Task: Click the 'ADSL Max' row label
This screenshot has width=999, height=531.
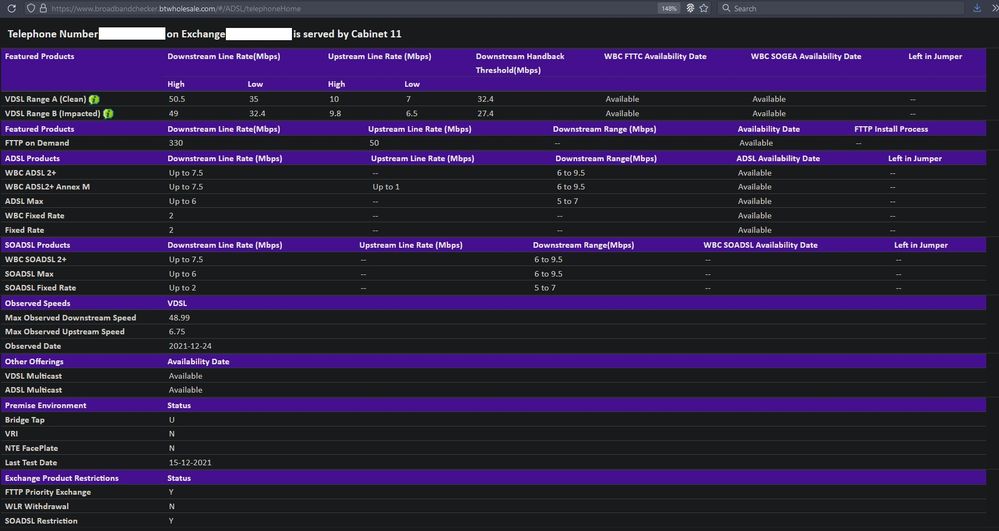Action: [24, 201]
